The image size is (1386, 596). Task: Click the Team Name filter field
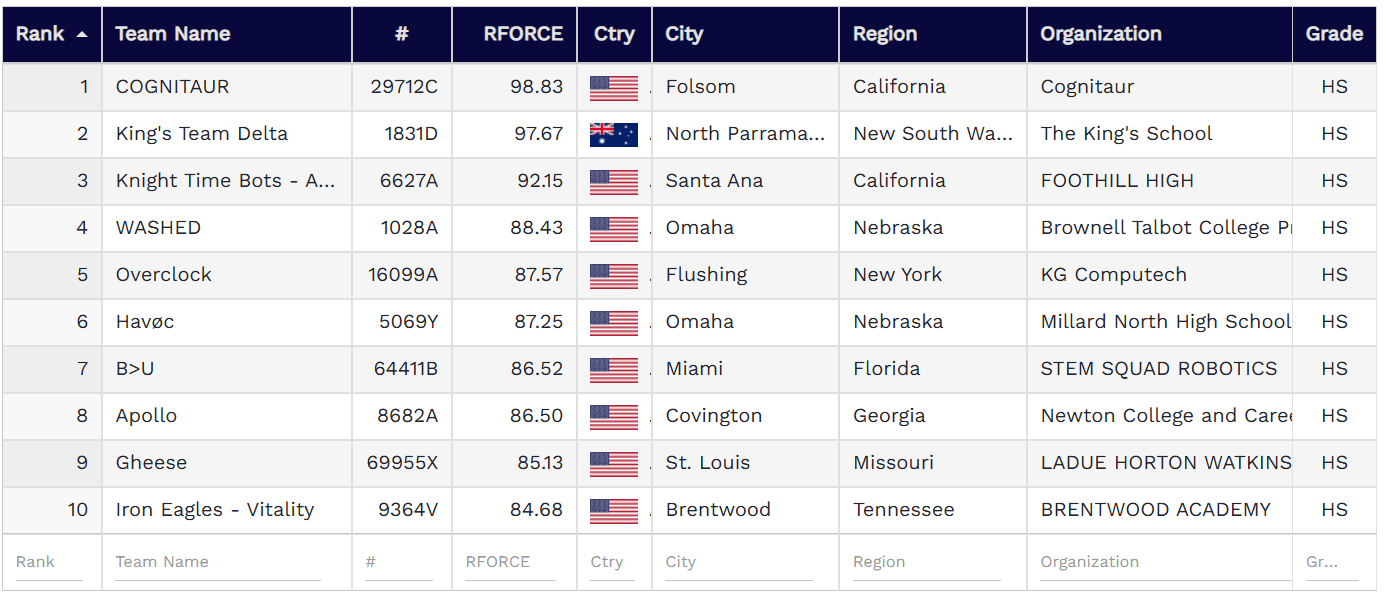pos(217,562)
